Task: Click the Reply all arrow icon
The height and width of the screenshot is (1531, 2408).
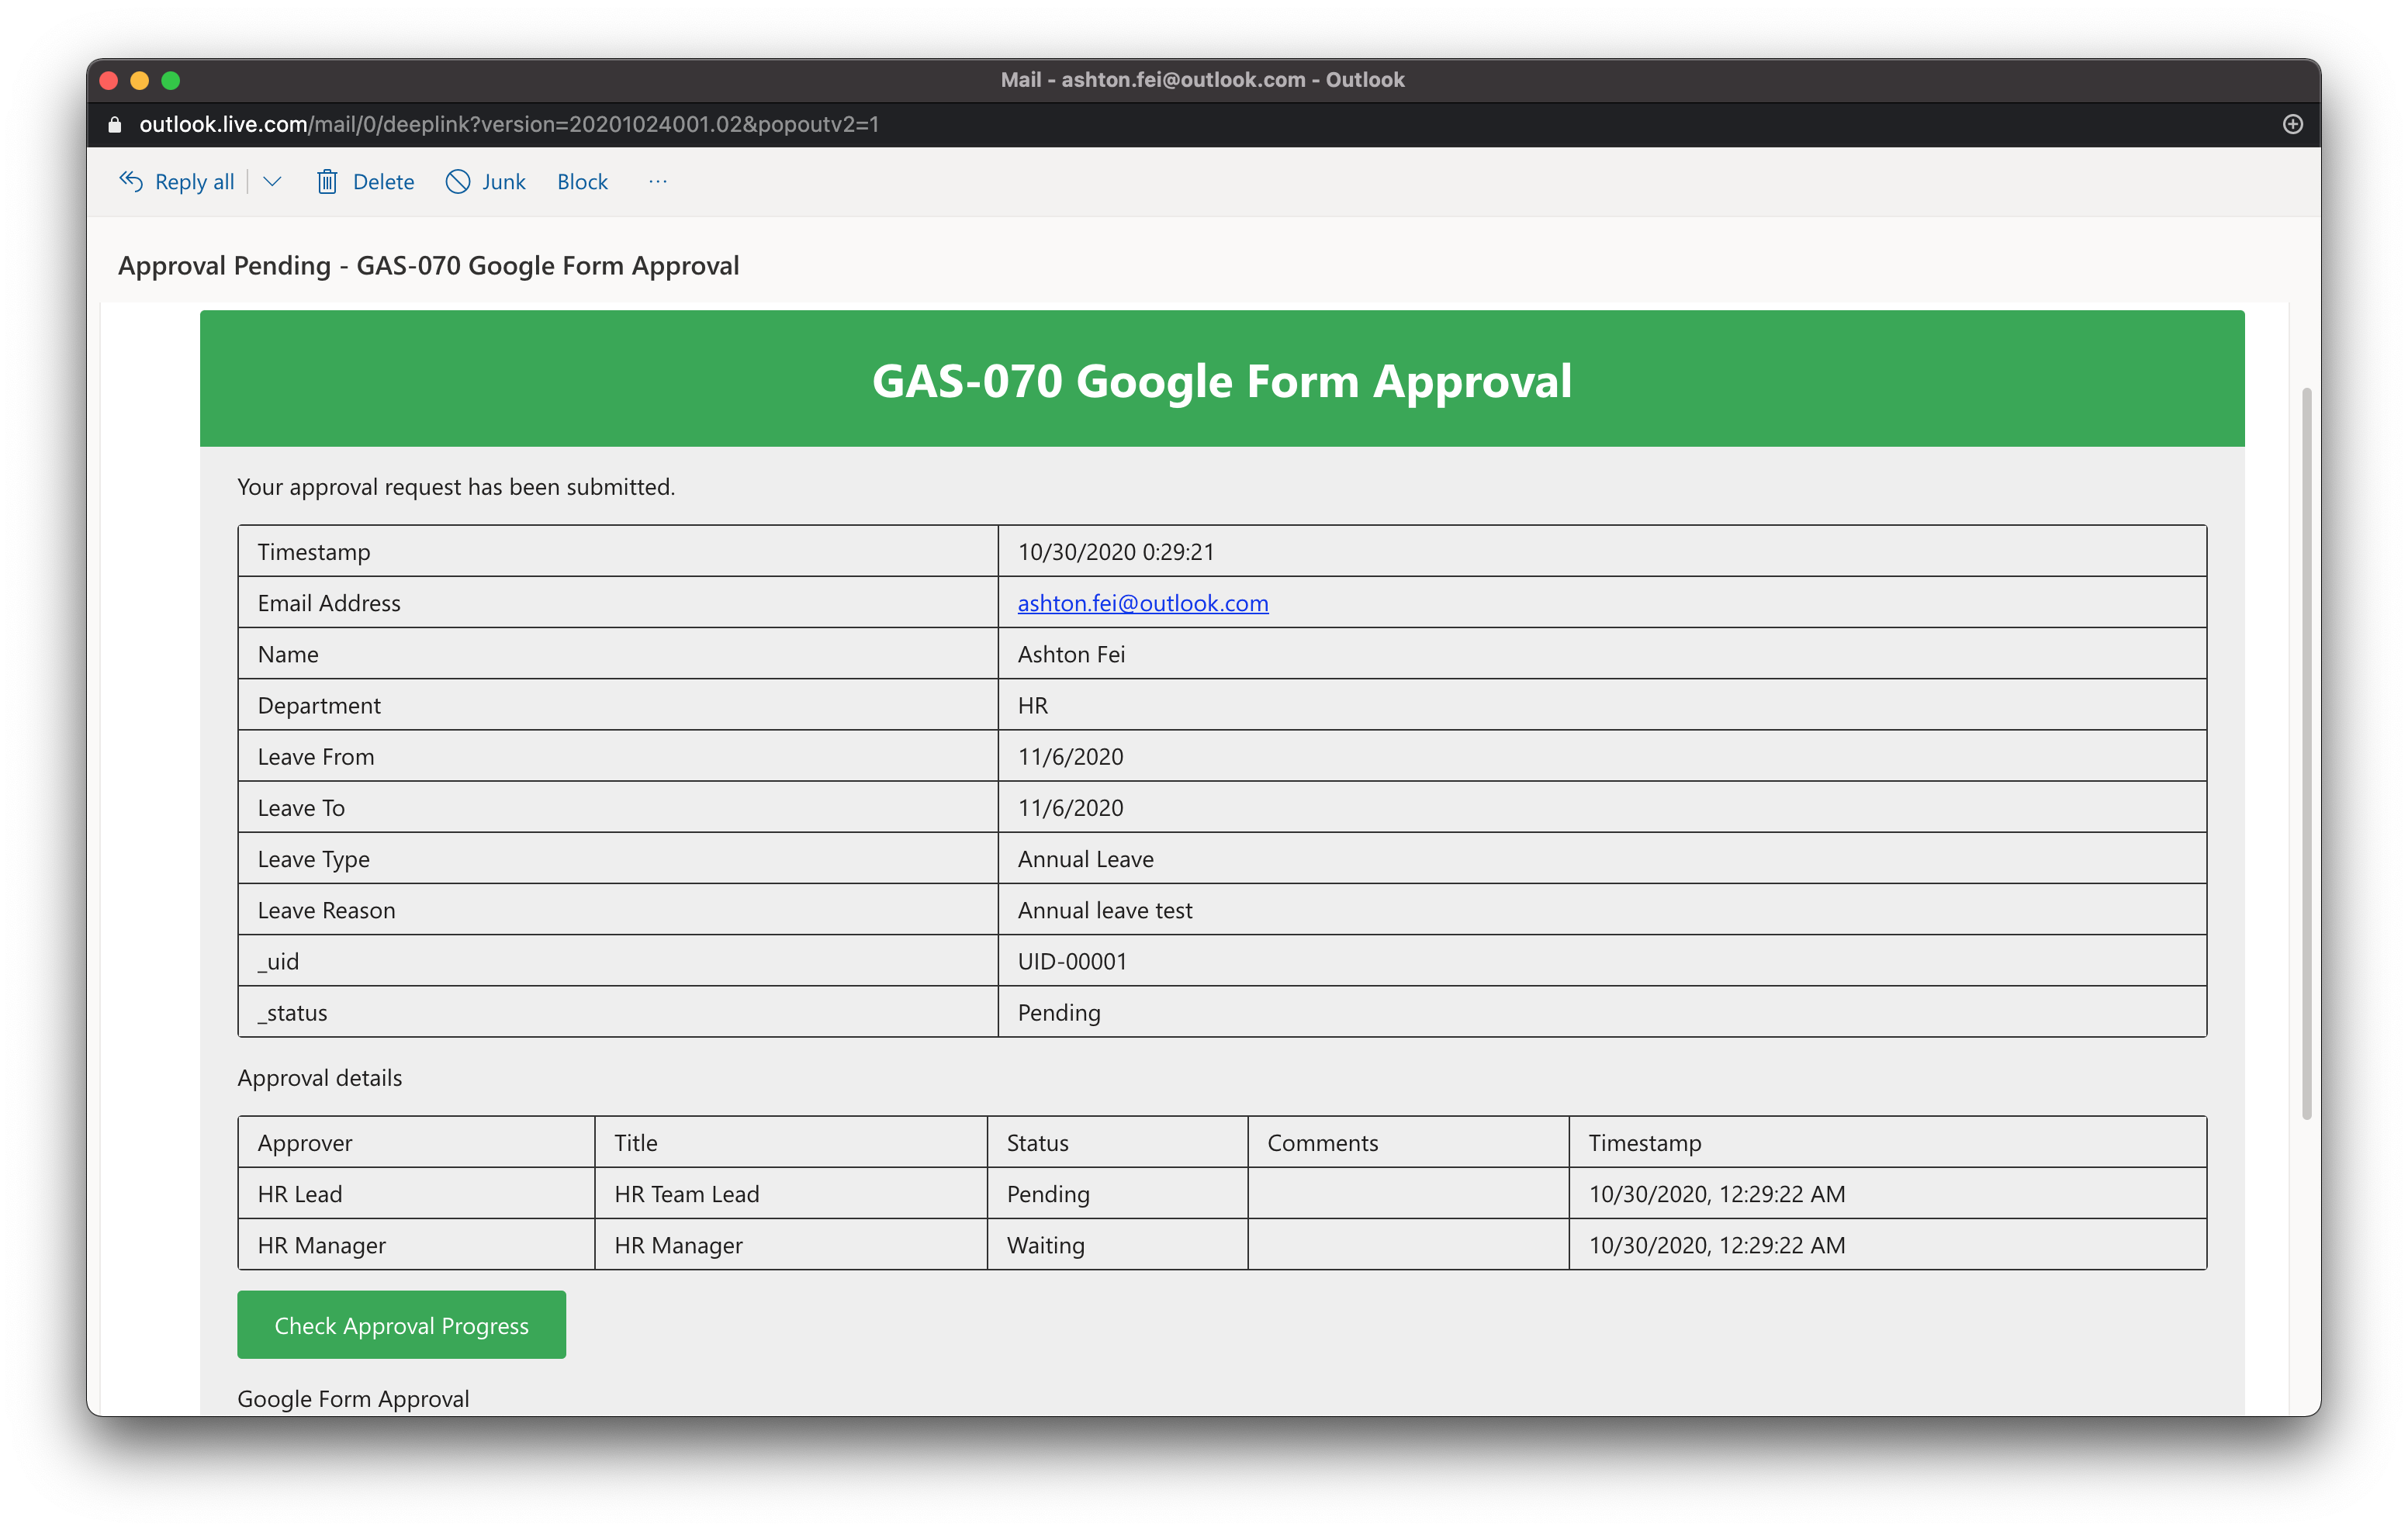Action: click(x=131, y=181)
